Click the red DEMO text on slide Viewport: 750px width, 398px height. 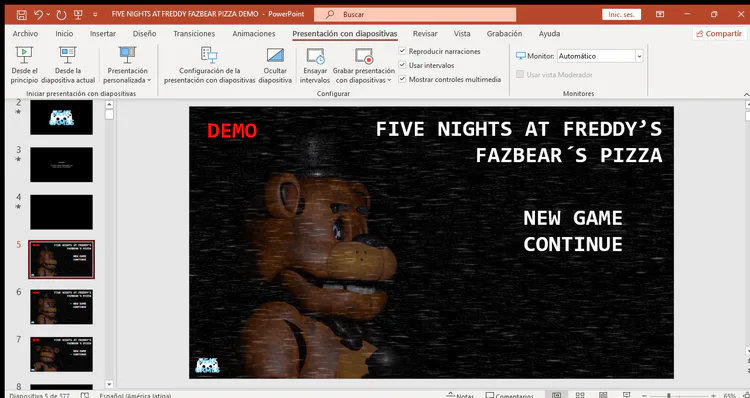pyautogui.click(x=232, y=131)
